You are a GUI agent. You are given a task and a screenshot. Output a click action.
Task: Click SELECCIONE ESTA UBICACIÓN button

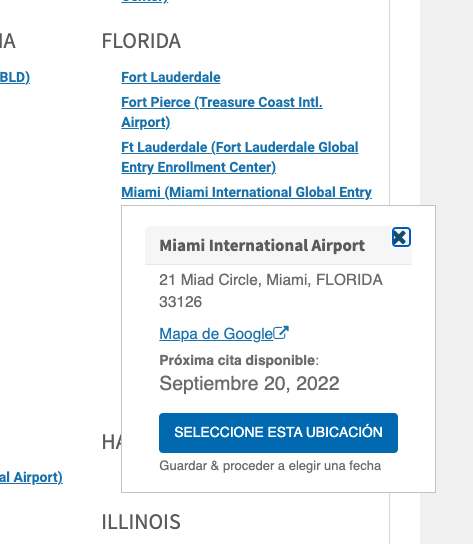(278, 433)
